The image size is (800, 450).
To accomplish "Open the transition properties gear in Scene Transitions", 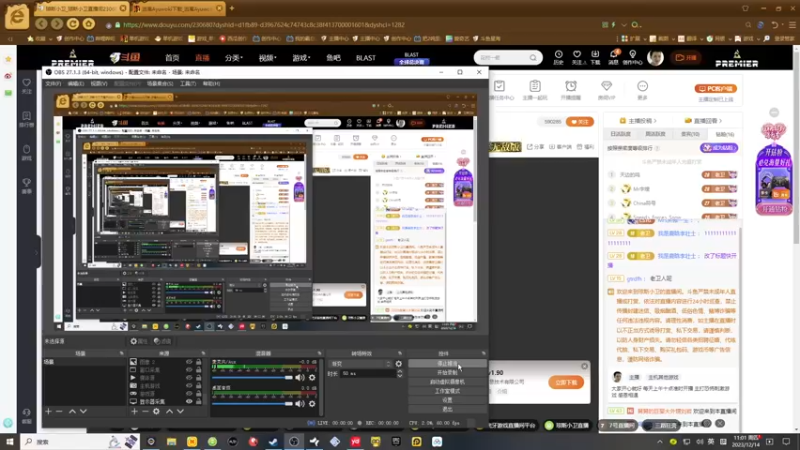I will pos(398,364).
